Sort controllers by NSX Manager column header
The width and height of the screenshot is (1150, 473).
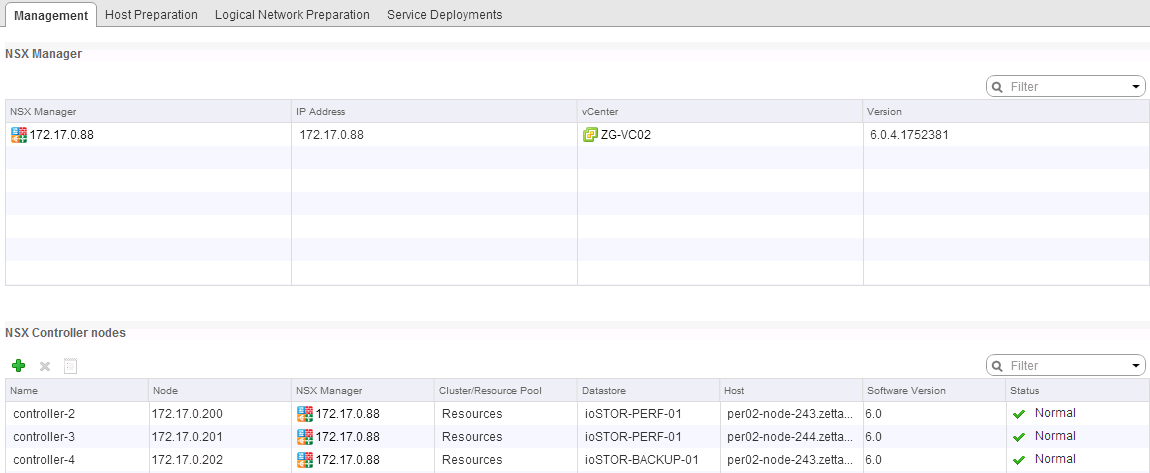pos(363,390)
